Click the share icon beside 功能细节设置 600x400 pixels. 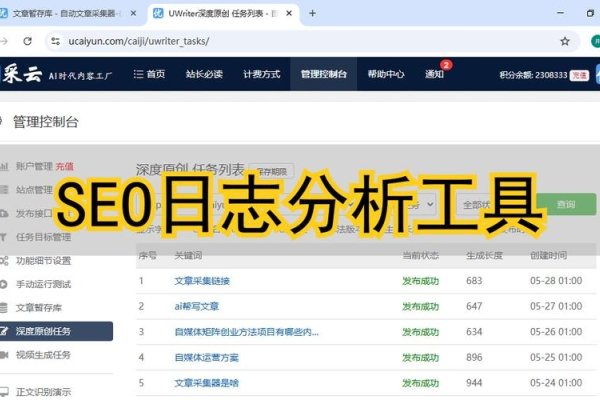click(4, 261)
